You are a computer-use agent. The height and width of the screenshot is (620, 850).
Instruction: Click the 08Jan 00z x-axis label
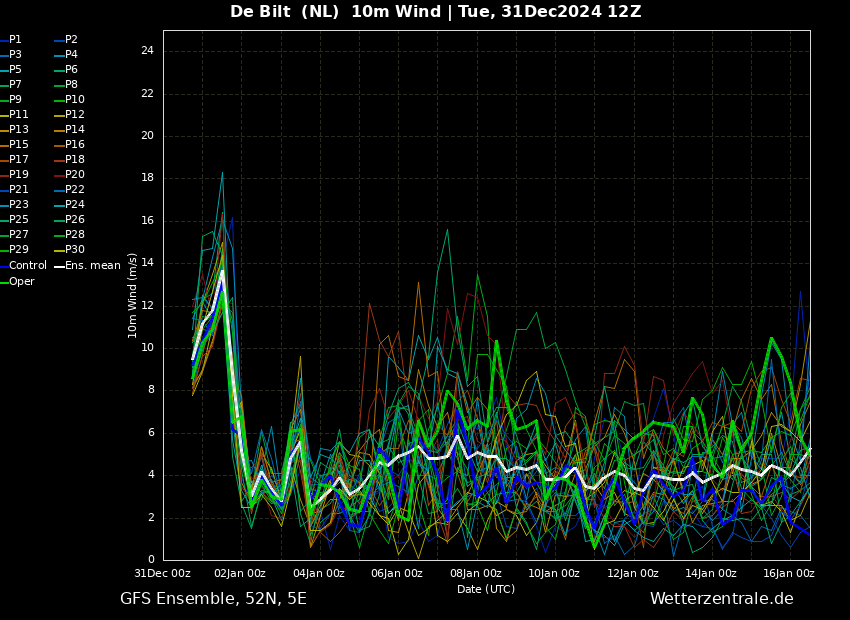(475, 573)
